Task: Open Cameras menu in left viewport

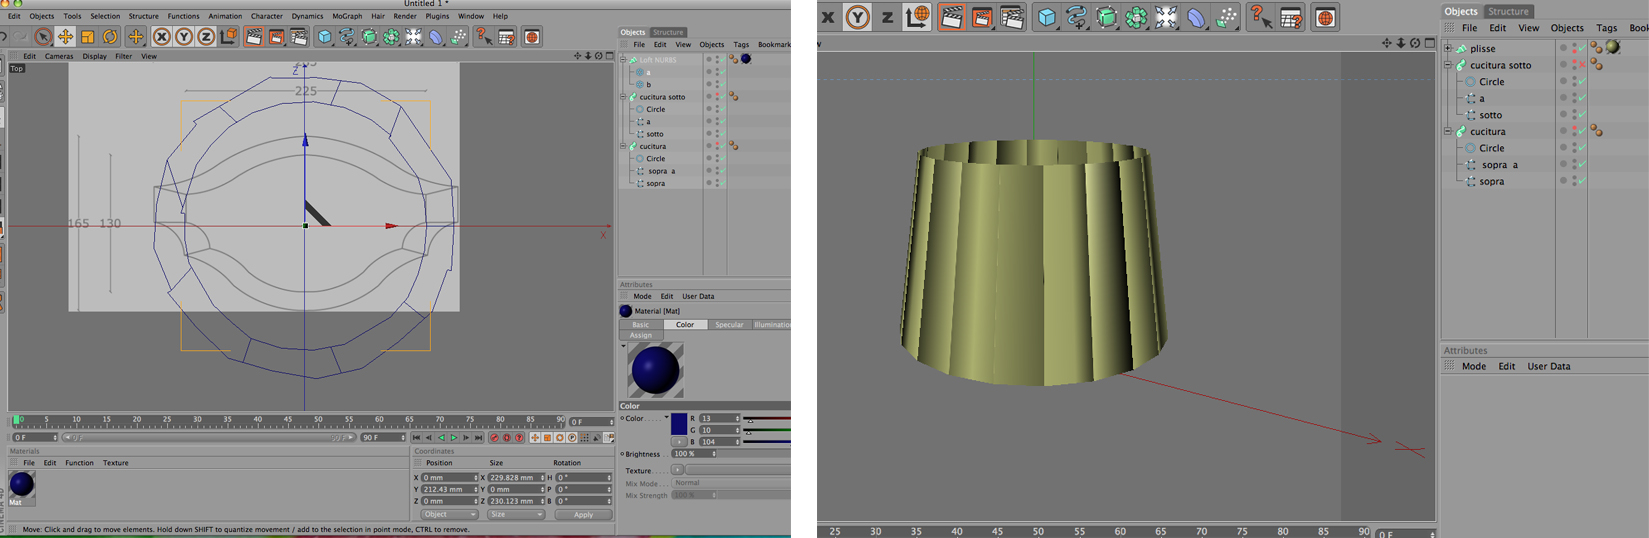Action: pyautogui.click(x=59, y=56)
